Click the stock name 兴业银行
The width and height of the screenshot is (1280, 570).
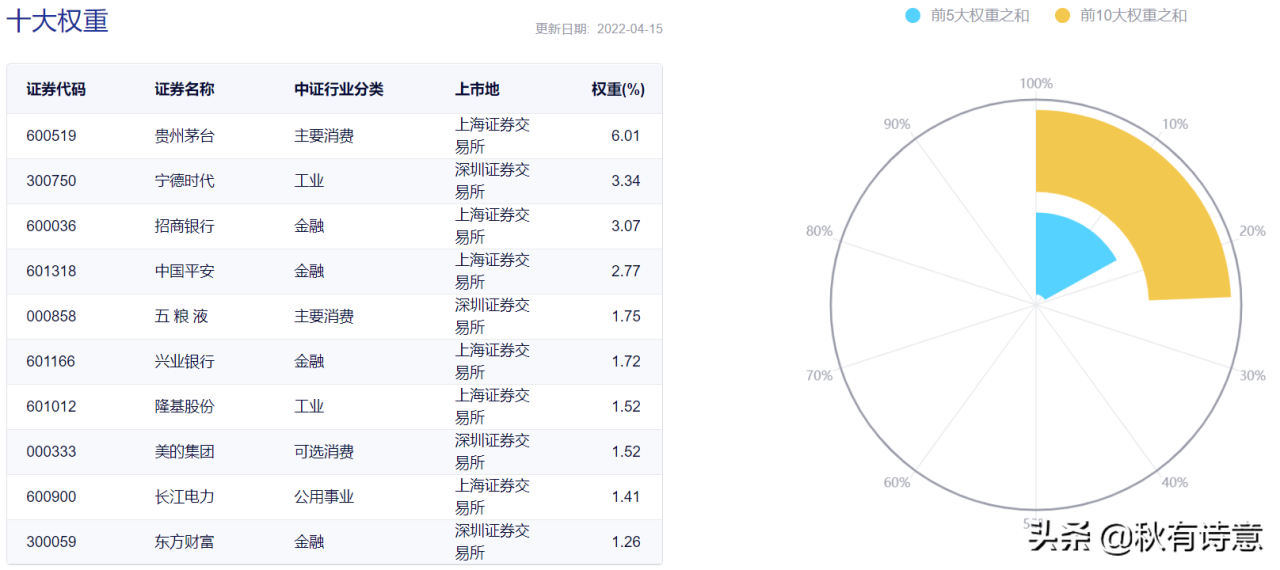(184, 361)
